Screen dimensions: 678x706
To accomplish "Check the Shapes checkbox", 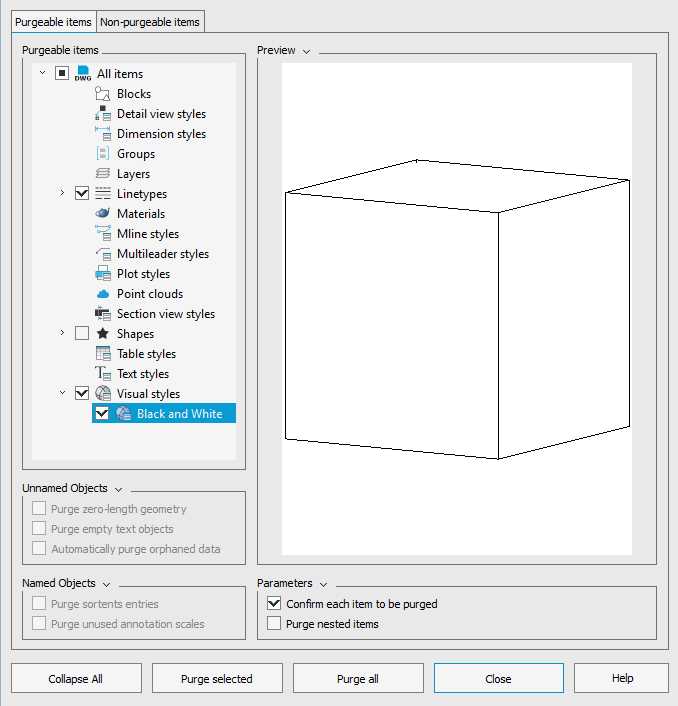I will 82,334.
